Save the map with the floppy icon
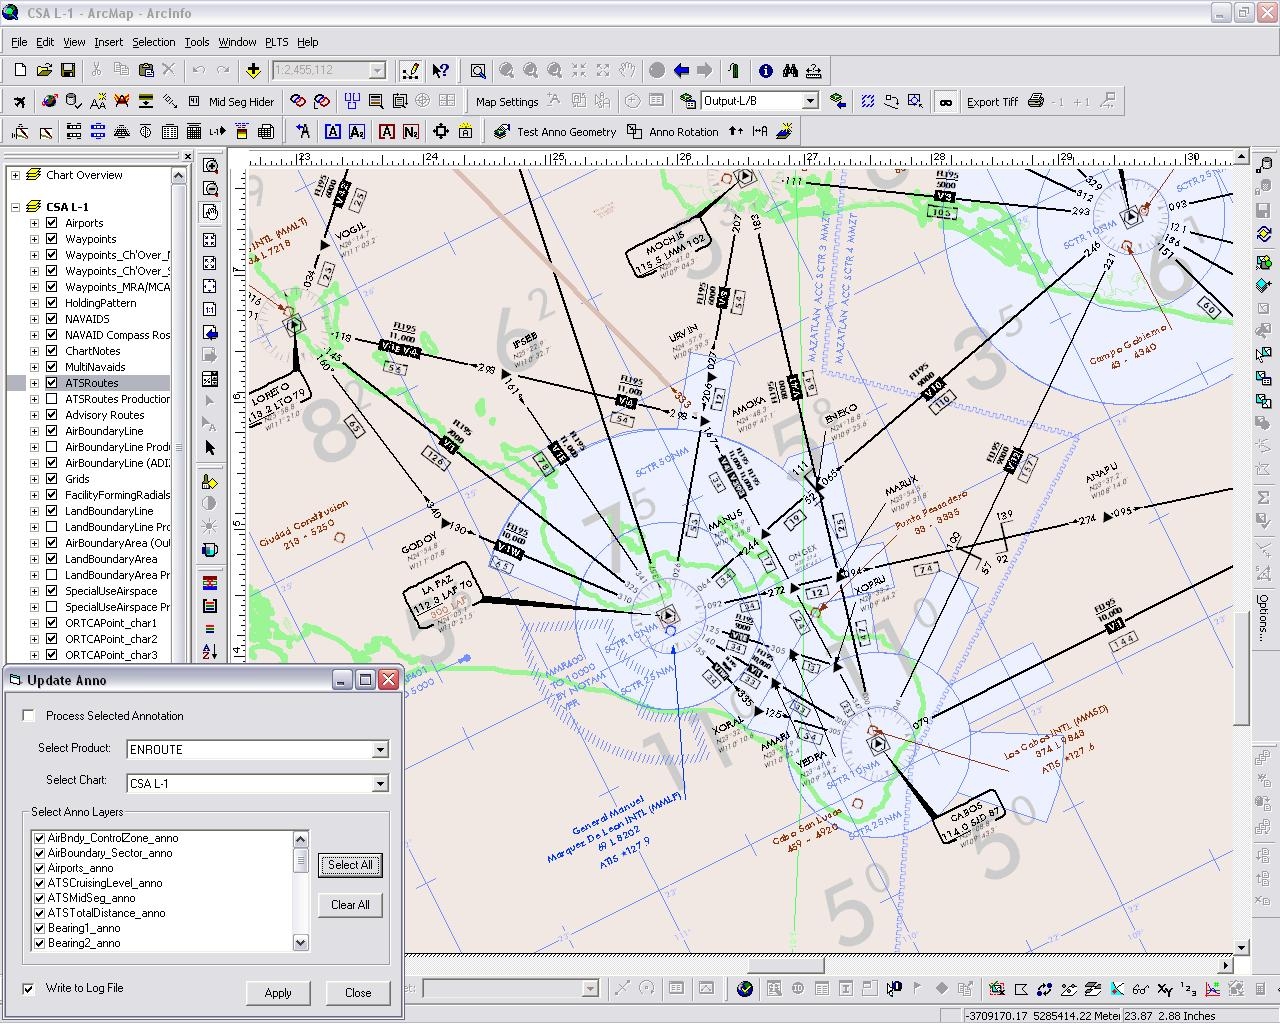Screen dimensions: 1280x1024 coord(68,70)
